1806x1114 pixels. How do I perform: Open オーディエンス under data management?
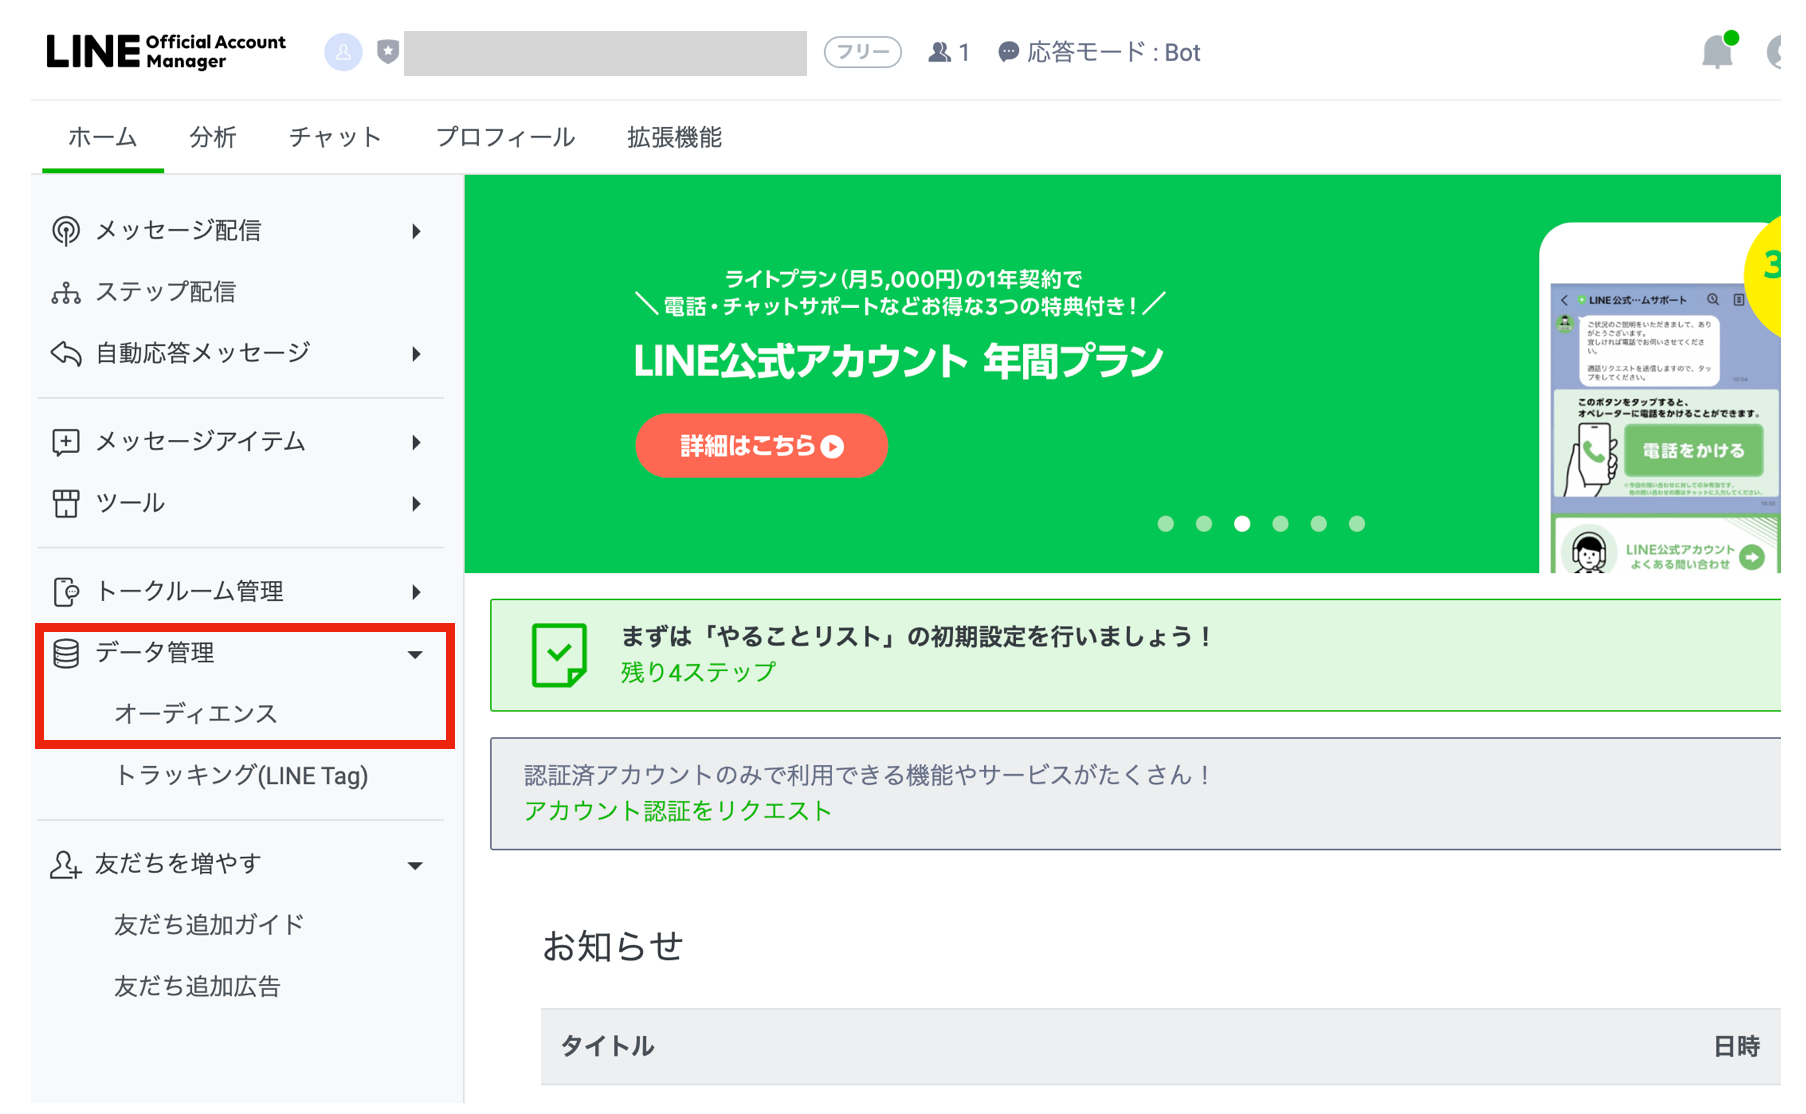[x=196, y=714]
